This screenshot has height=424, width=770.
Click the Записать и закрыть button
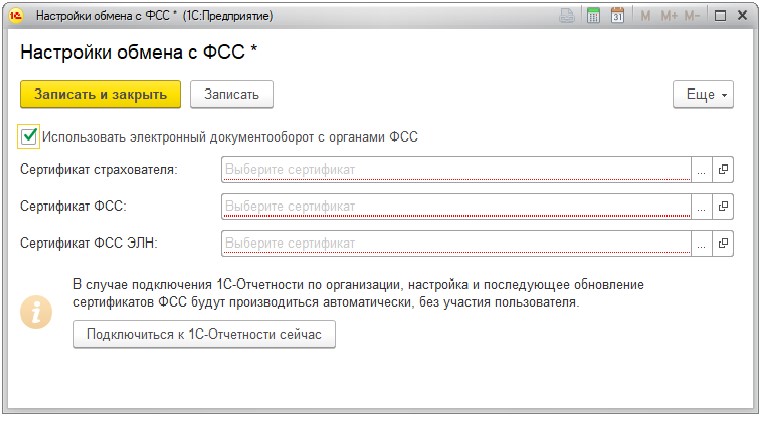coord(100,94)
